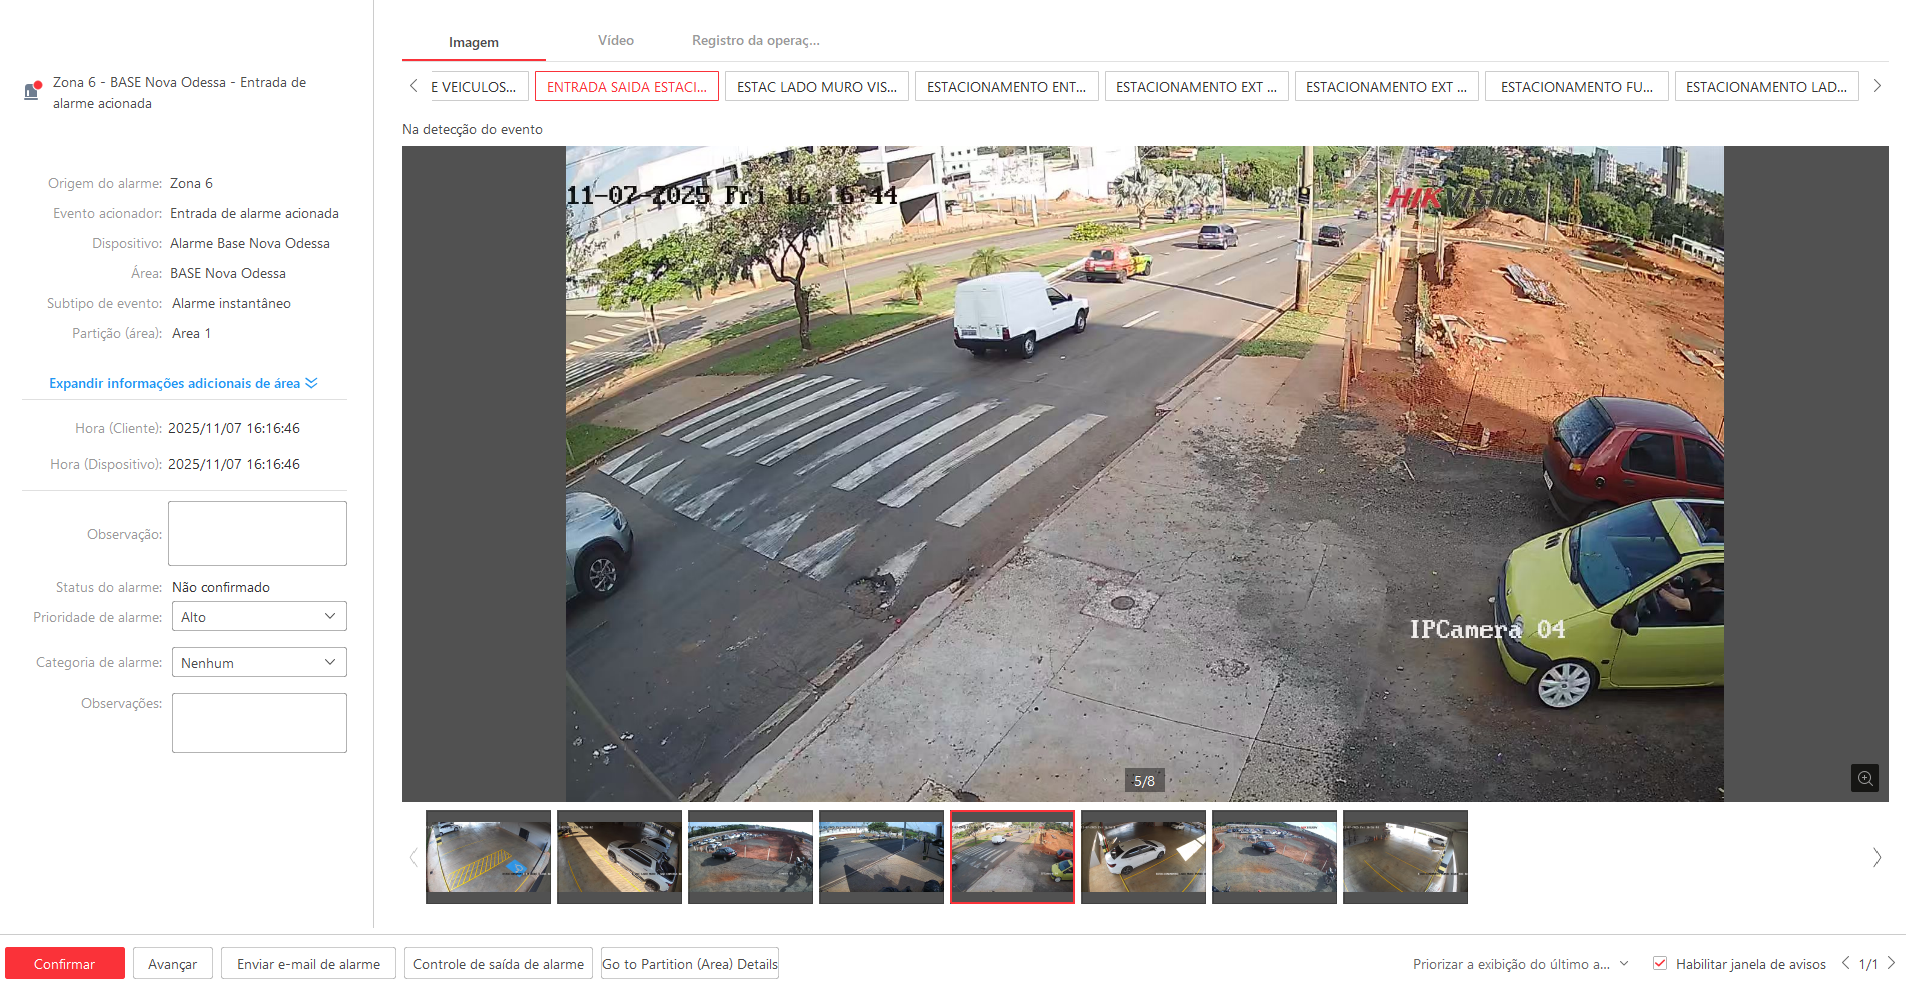This screenshot has height=984, width=1906.
Task: Switch to the Vídeo tab
Action: 615,41
